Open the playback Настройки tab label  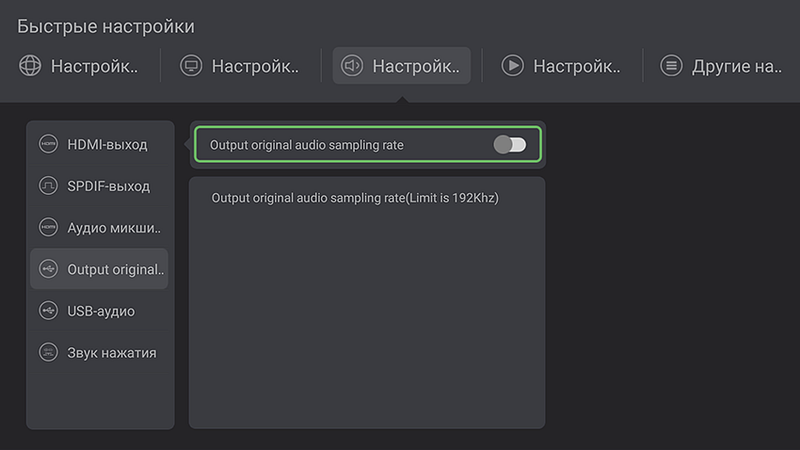point(576,67)
